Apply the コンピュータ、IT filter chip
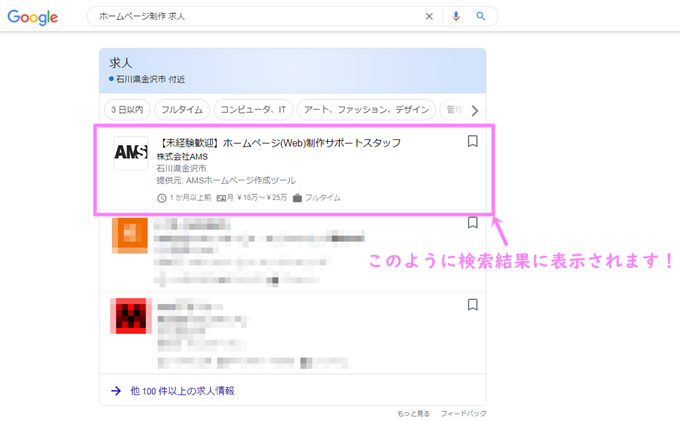680x421 pixels. point(253,110)
